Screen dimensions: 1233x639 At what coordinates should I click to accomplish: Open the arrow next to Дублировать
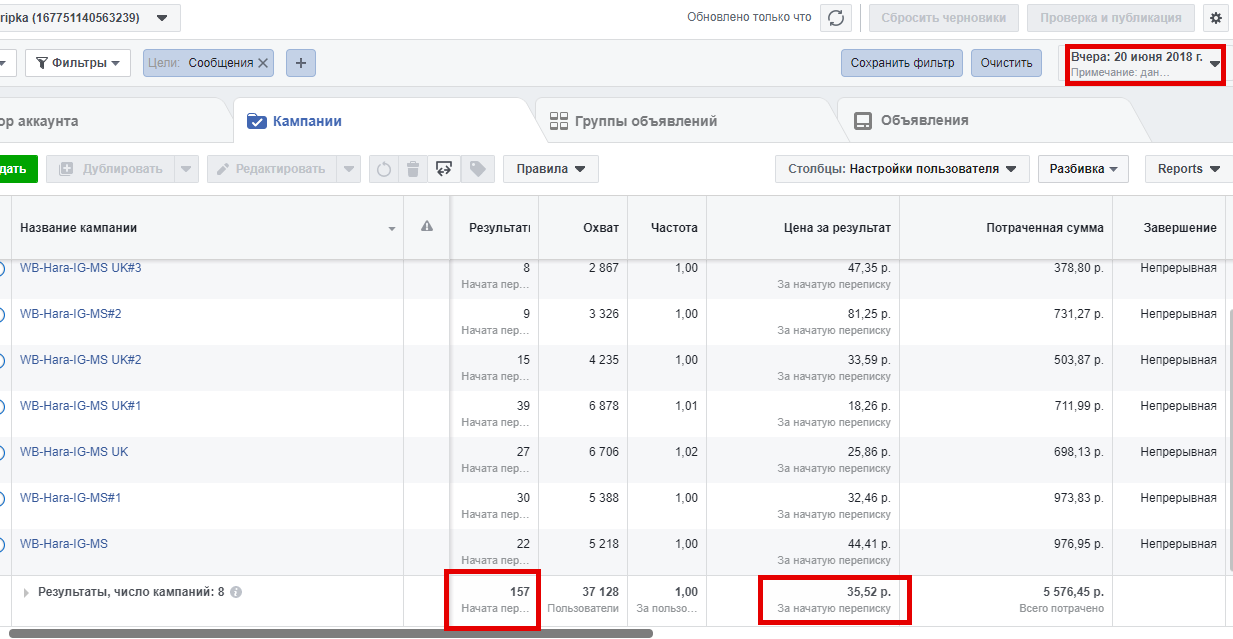[187, 169]
